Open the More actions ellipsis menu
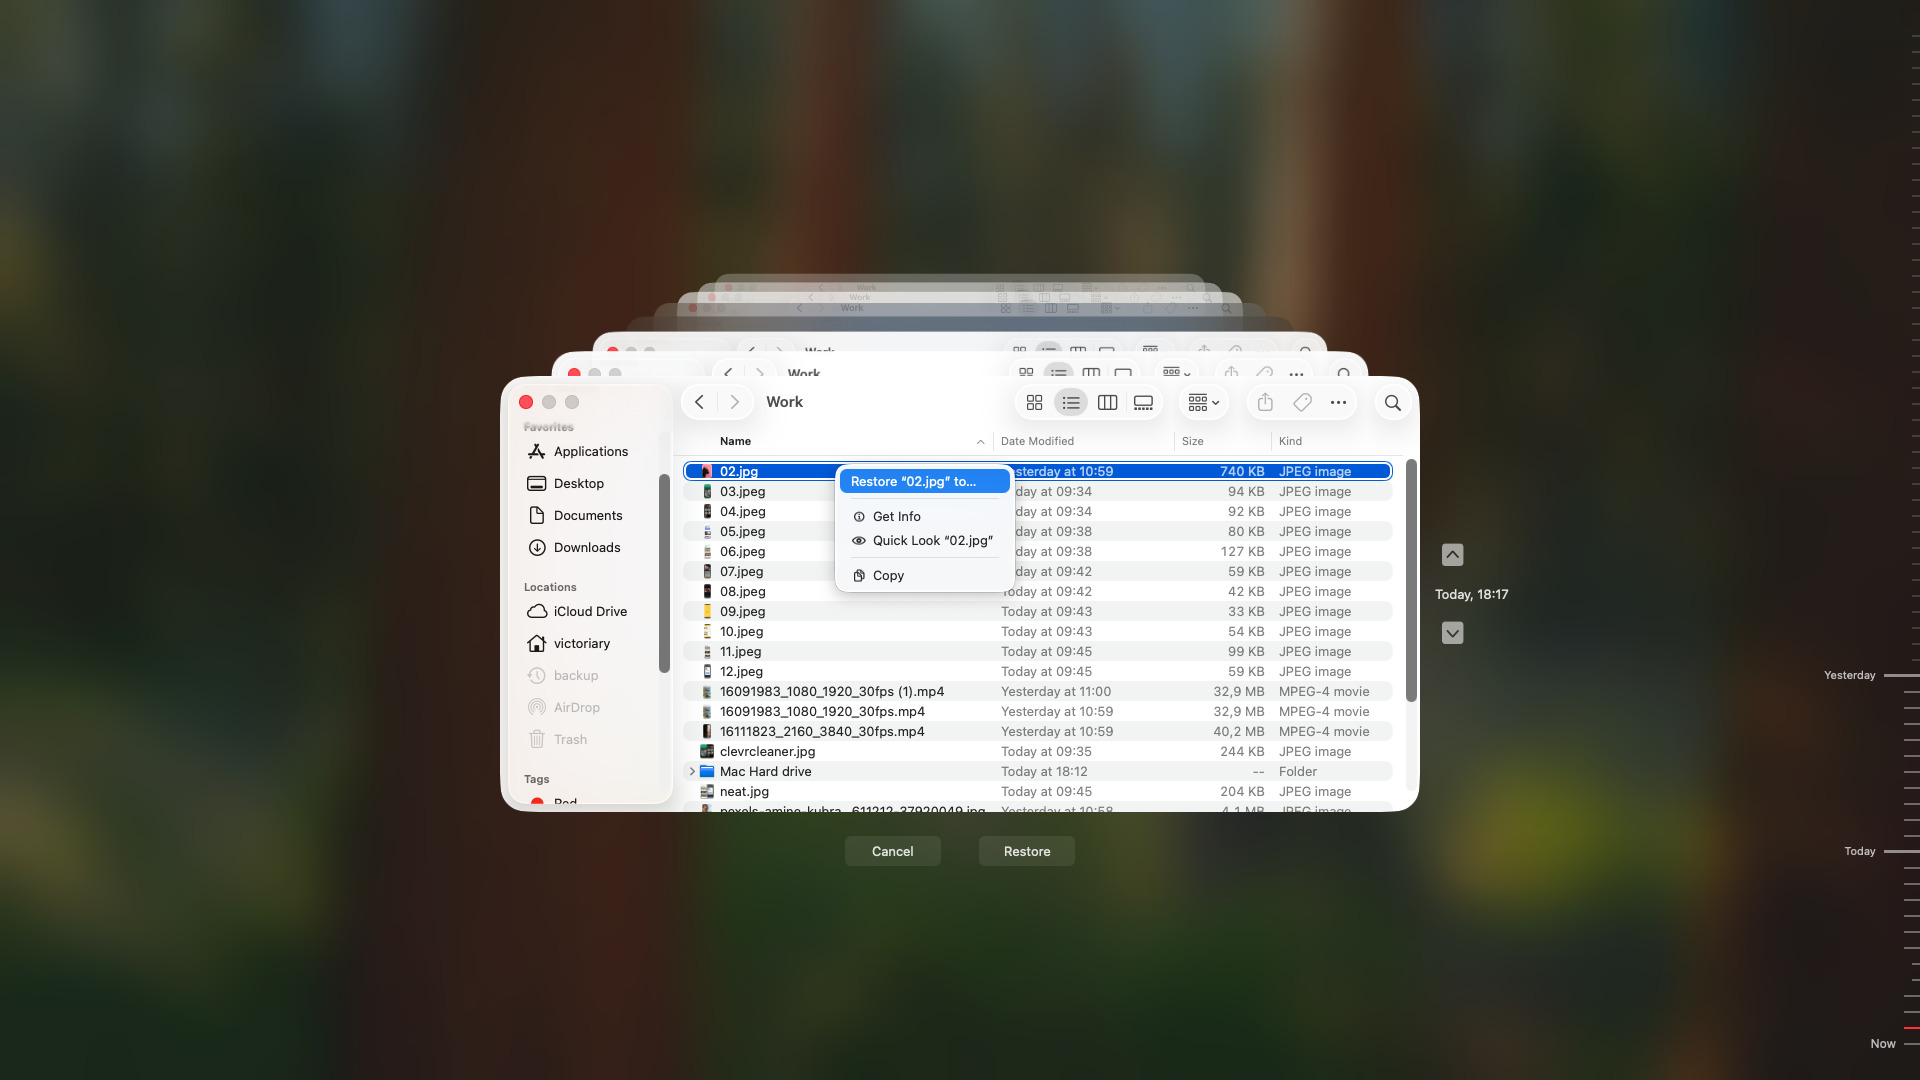The width and height of the screenshot is (1920, 1080). click(1338, 402)
